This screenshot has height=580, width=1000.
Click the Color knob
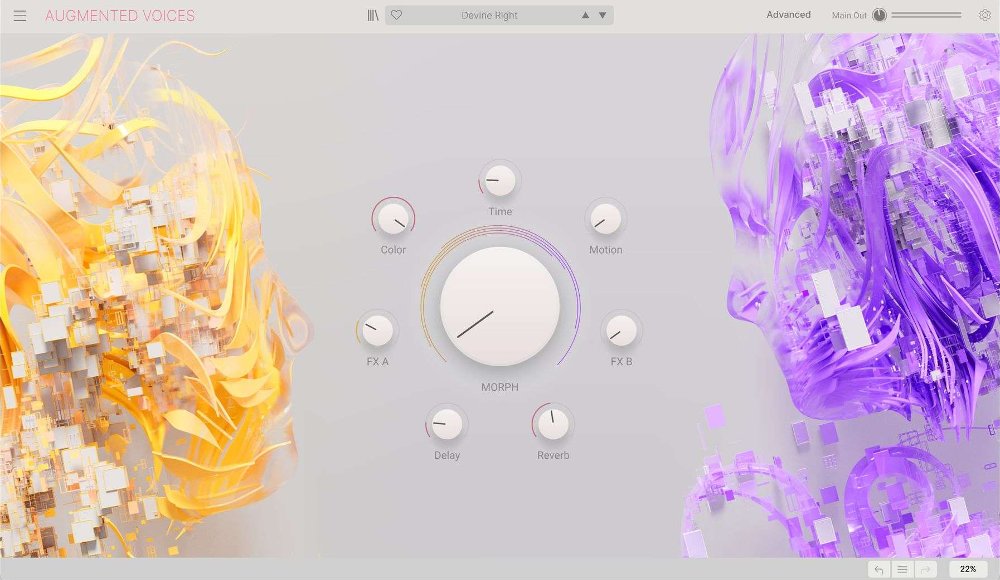(393, 220)
